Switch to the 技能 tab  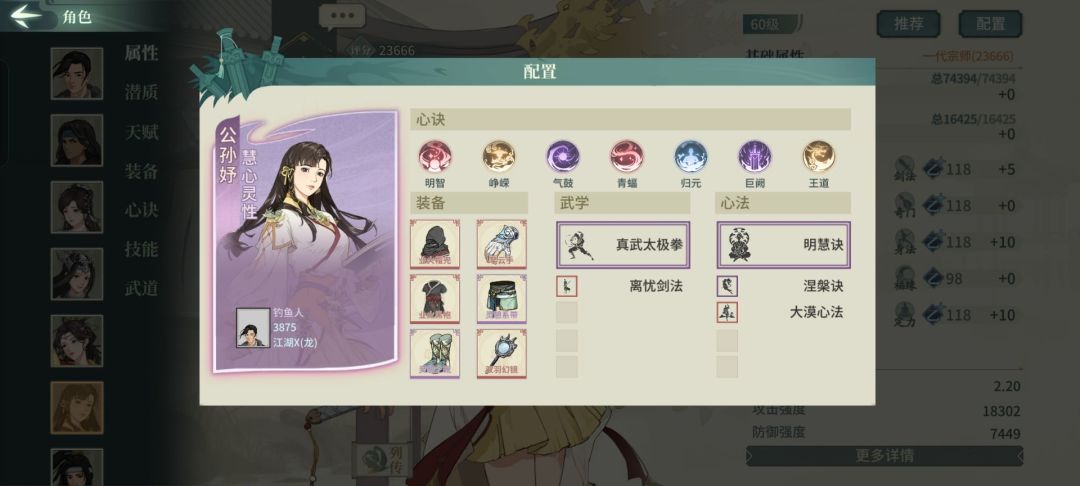[142, 249]
